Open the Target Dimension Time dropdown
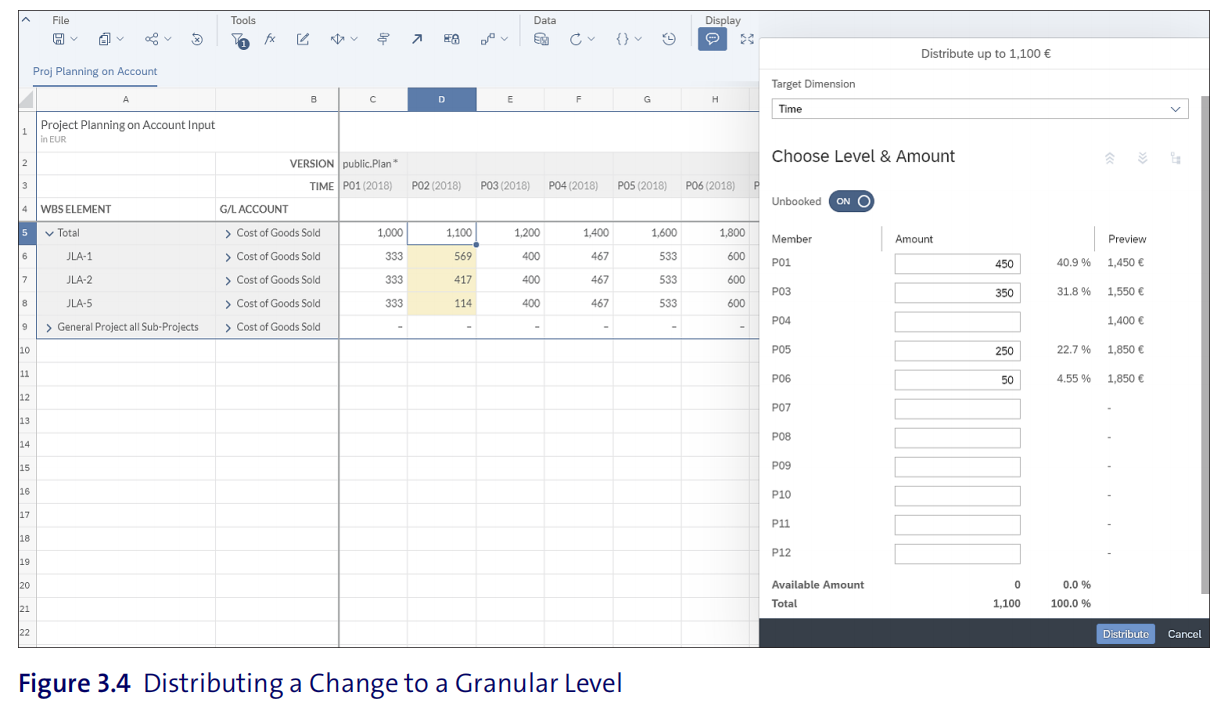This screenshot has height=709, width=1225. pos(980,109)
